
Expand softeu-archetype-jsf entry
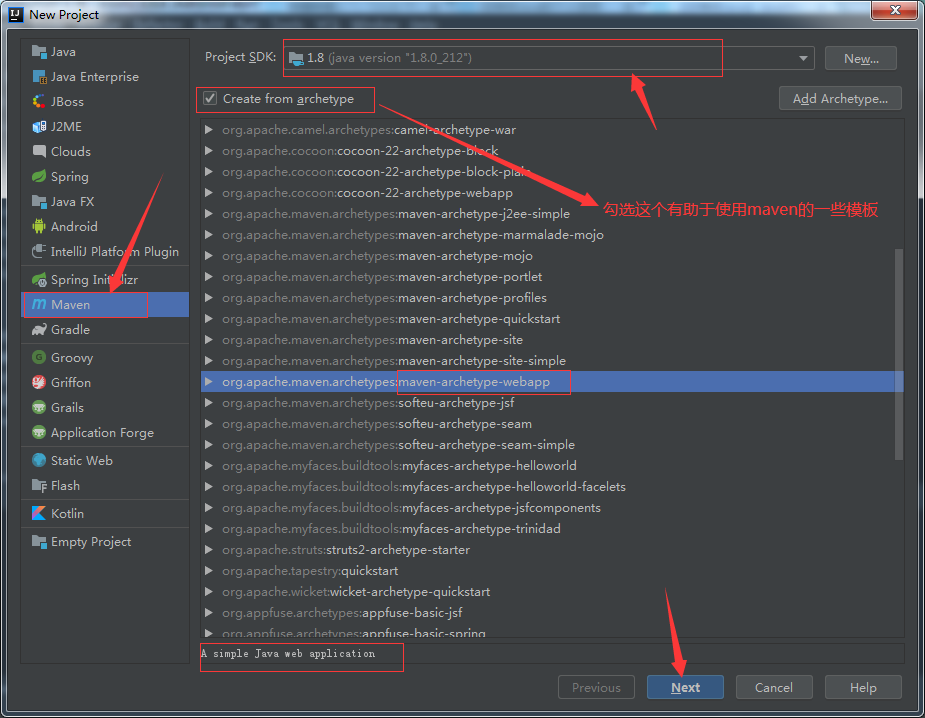pyautogui.click(x=208, y=403)
